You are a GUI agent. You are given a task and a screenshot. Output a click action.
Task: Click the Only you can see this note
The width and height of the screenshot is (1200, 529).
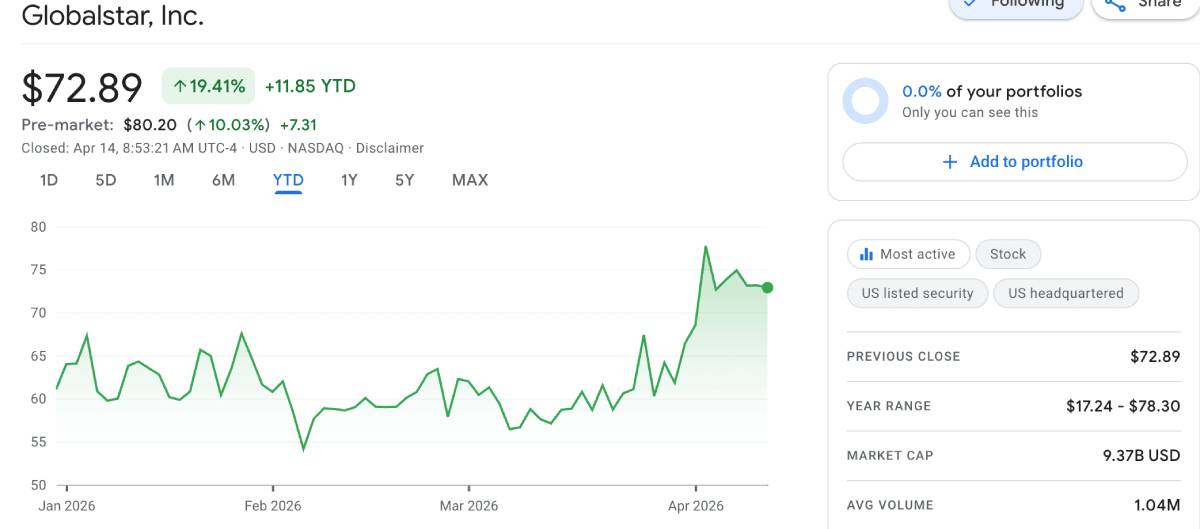click(x=970, y=112)
